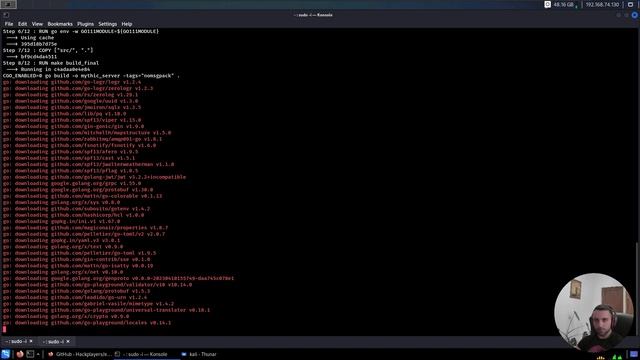Open the Settings menu
640x360 pixels.
click(107, 24)
